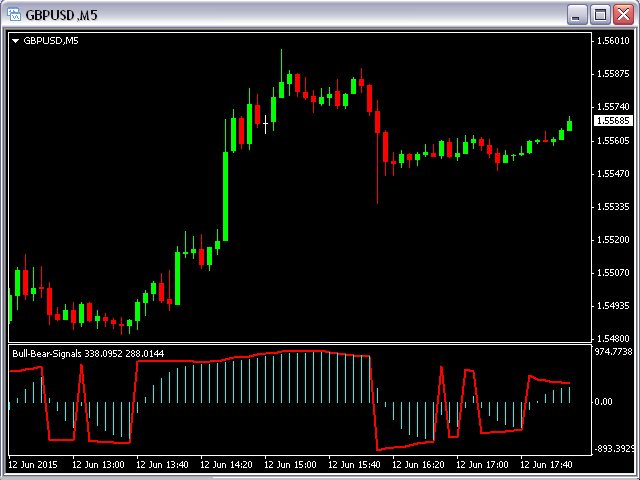Viewport: 640px width, 480px height.
Task: Click the 0.00 level on indicator scale
Action: tap(603, 402)
